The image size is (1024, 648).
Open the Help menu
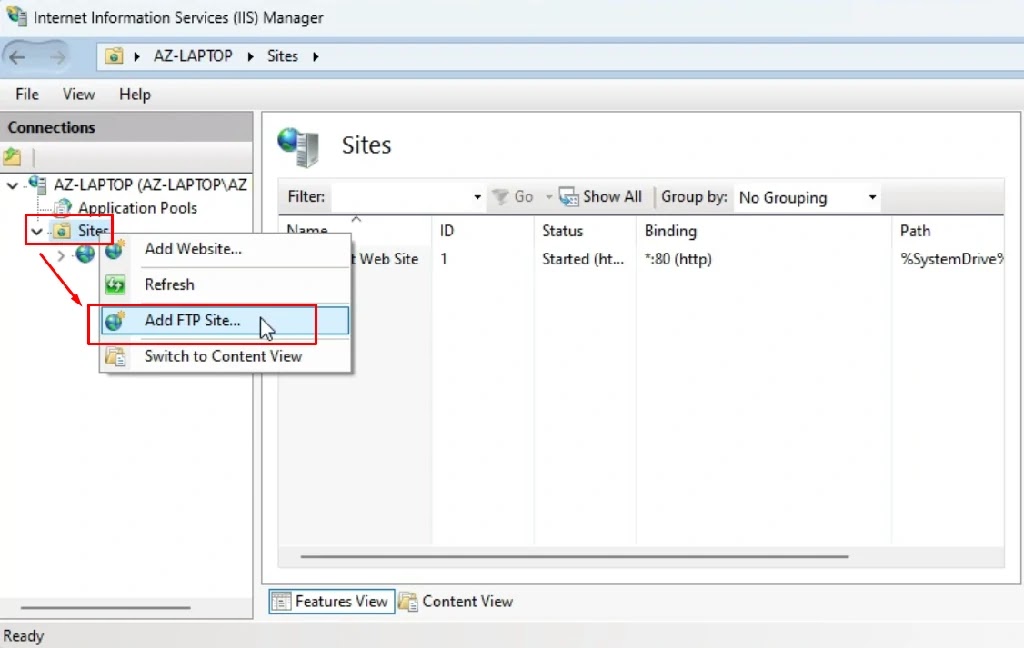pyautogui.click(x=135, y=95)
